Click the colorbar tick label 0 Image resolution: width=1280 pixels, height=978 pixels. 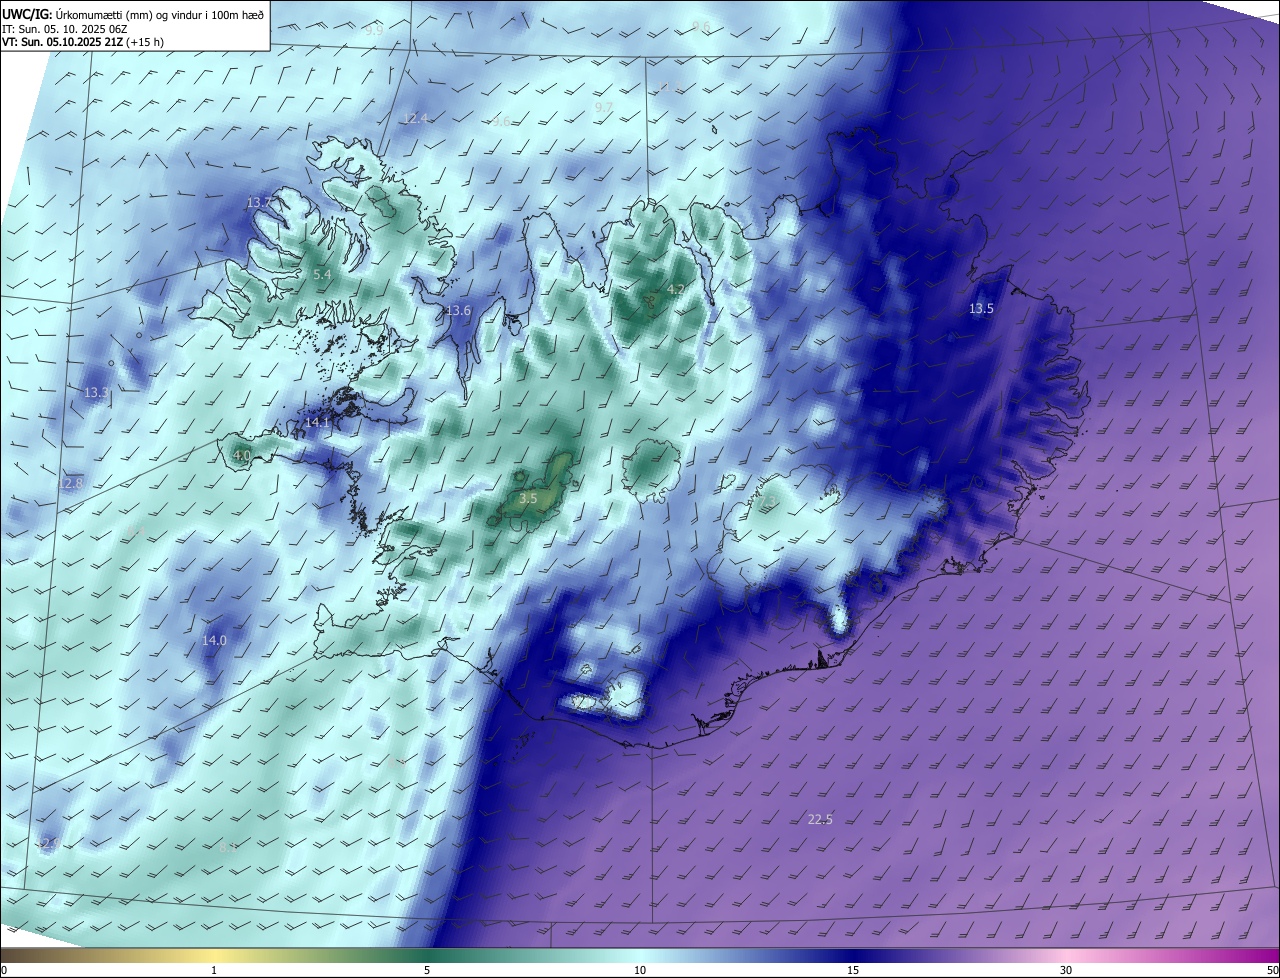(4, 970)
